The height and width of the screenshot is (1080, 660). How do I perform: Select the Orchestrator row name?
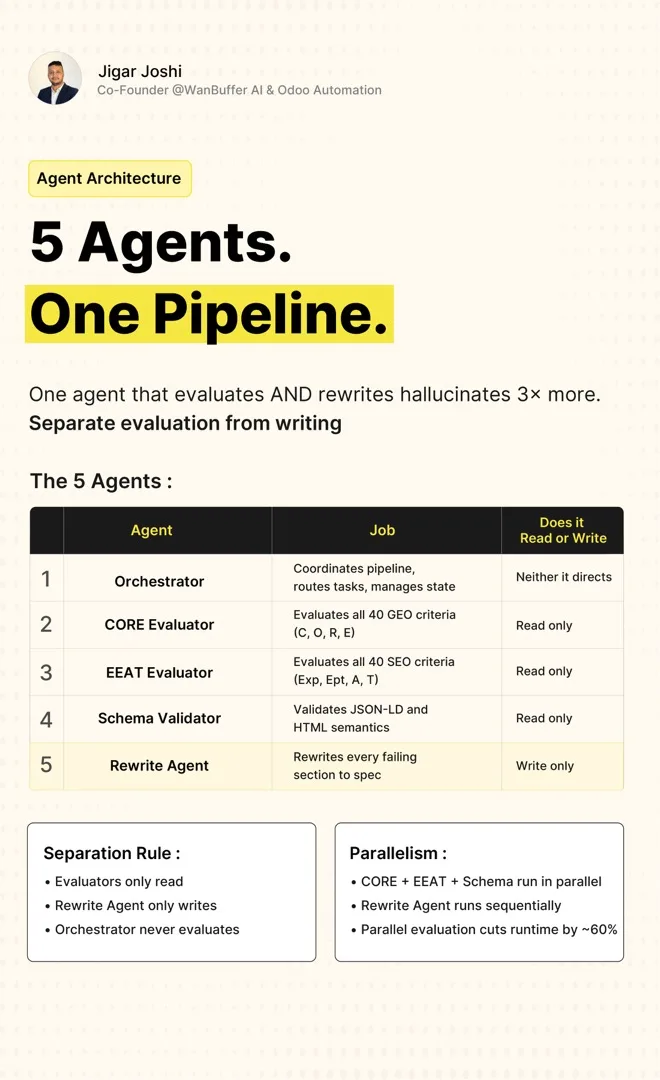point(159,581)
